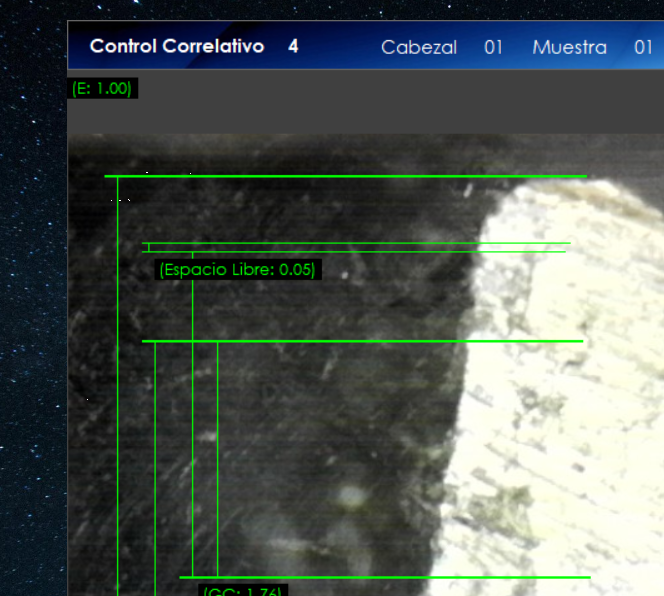Click the Cabezal label in header

419,48
